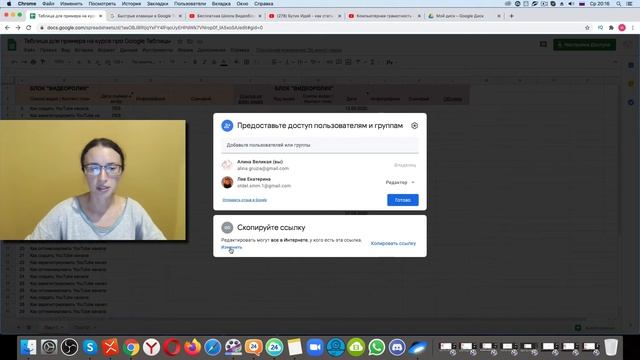This screenshot has width=640, height=360.
Task: Launch Firefox from the dock
Action: point(192,347)
